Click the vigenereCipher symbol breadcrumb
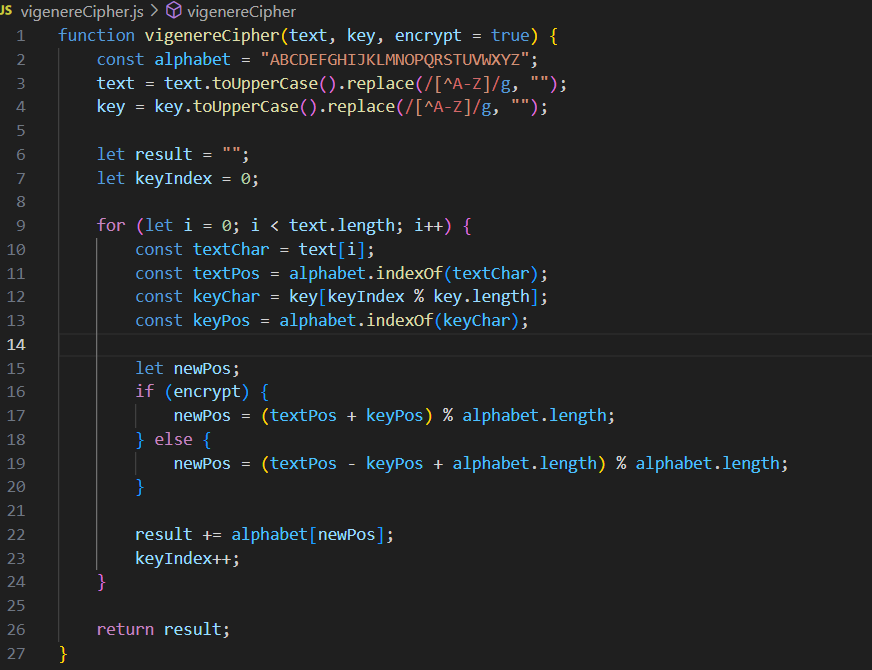 [x=241, y=12]
